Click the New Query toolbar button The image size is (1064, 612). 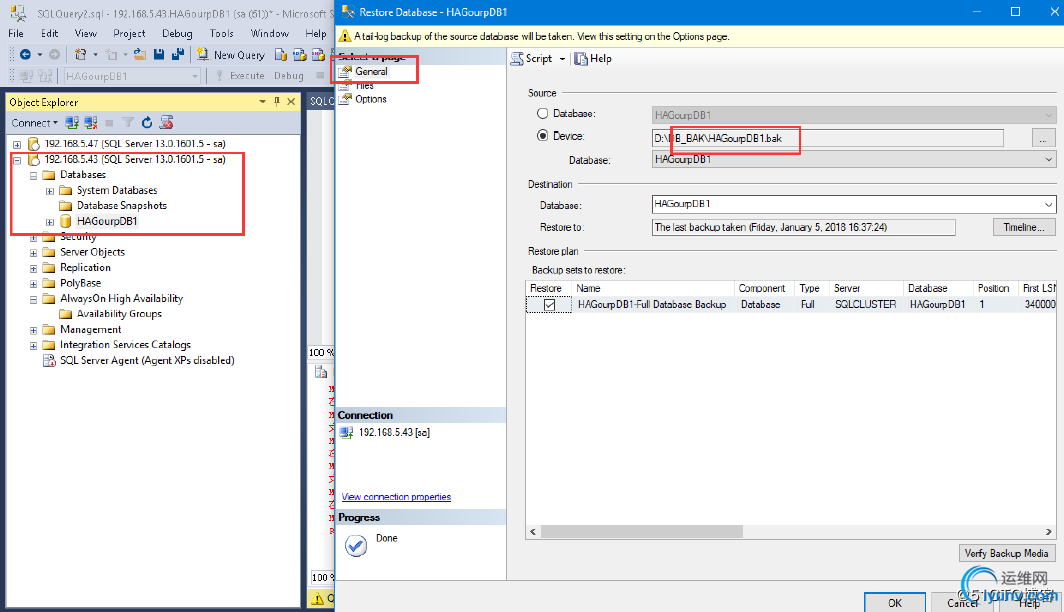click(x=231, y=55)
